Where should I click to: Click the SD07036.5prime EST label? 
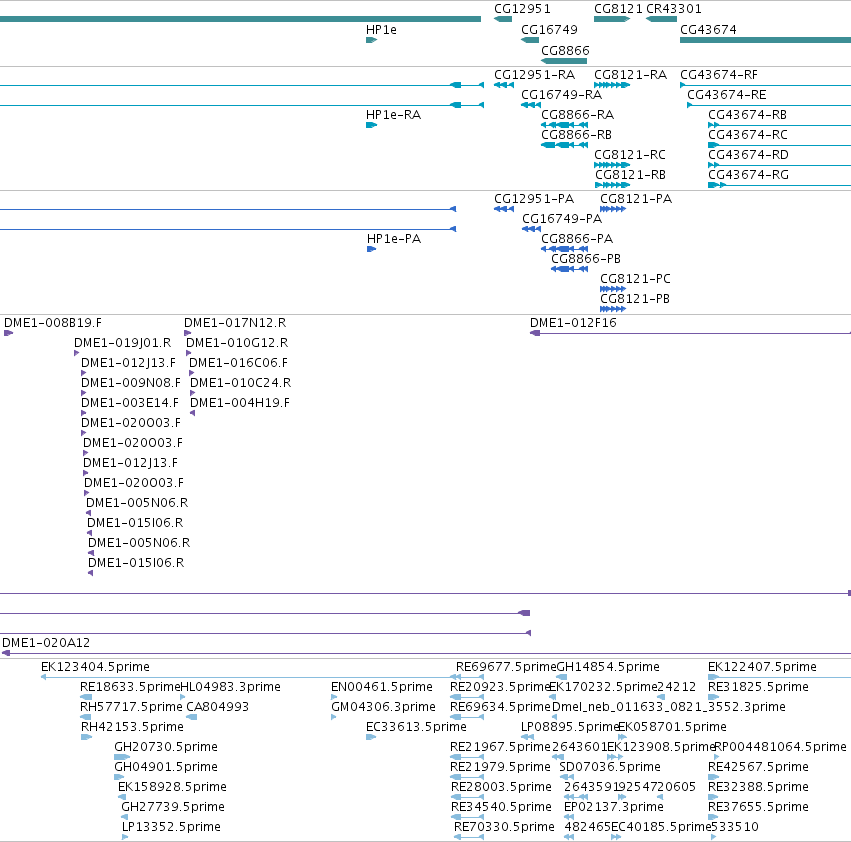(610, 768)
